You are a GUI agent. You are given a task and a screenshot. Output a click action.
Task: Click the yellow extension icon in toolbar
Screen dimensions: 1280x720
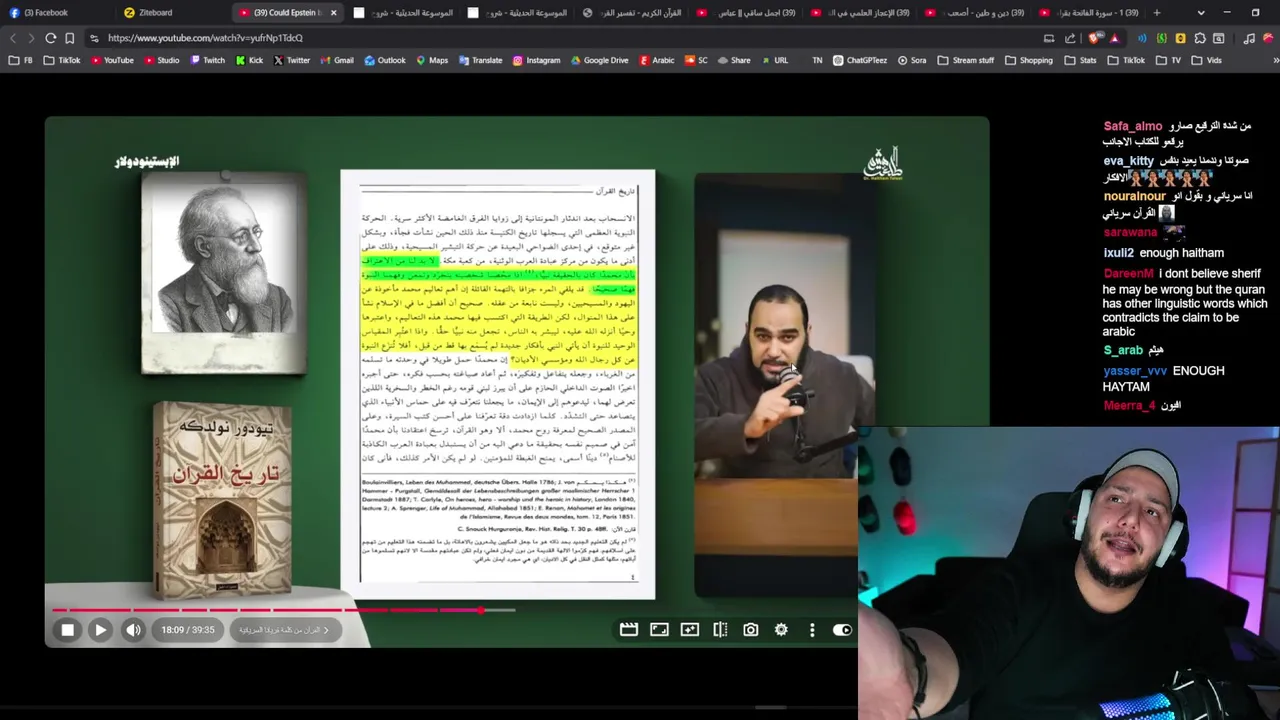pos(1181,38)
